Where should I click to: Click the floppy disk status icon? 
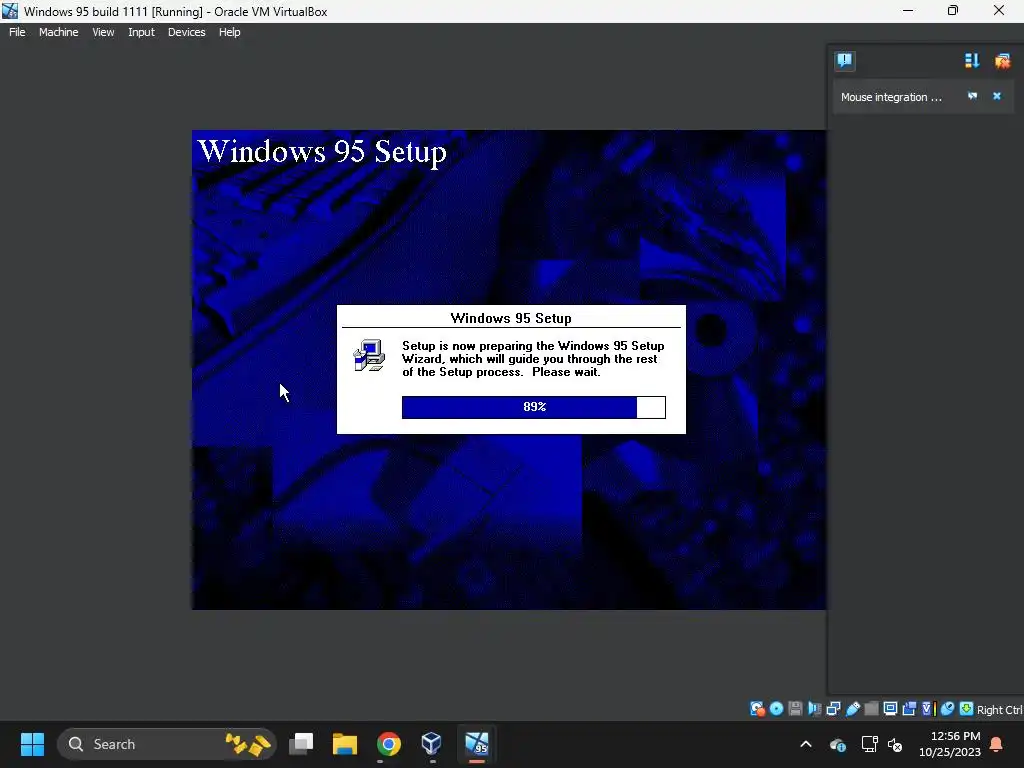coord(795,709)
